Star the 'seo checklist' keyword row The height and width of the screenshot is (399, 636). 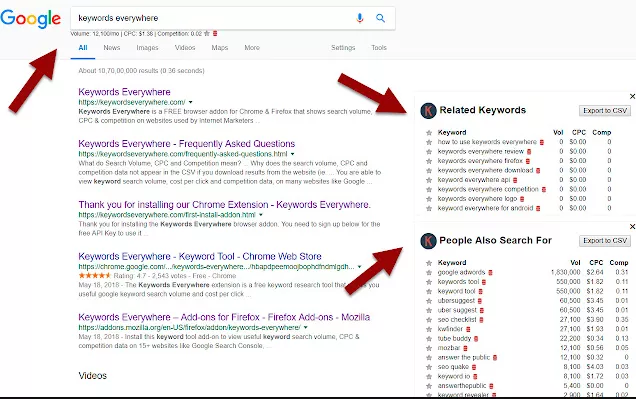tap(429, 320)
